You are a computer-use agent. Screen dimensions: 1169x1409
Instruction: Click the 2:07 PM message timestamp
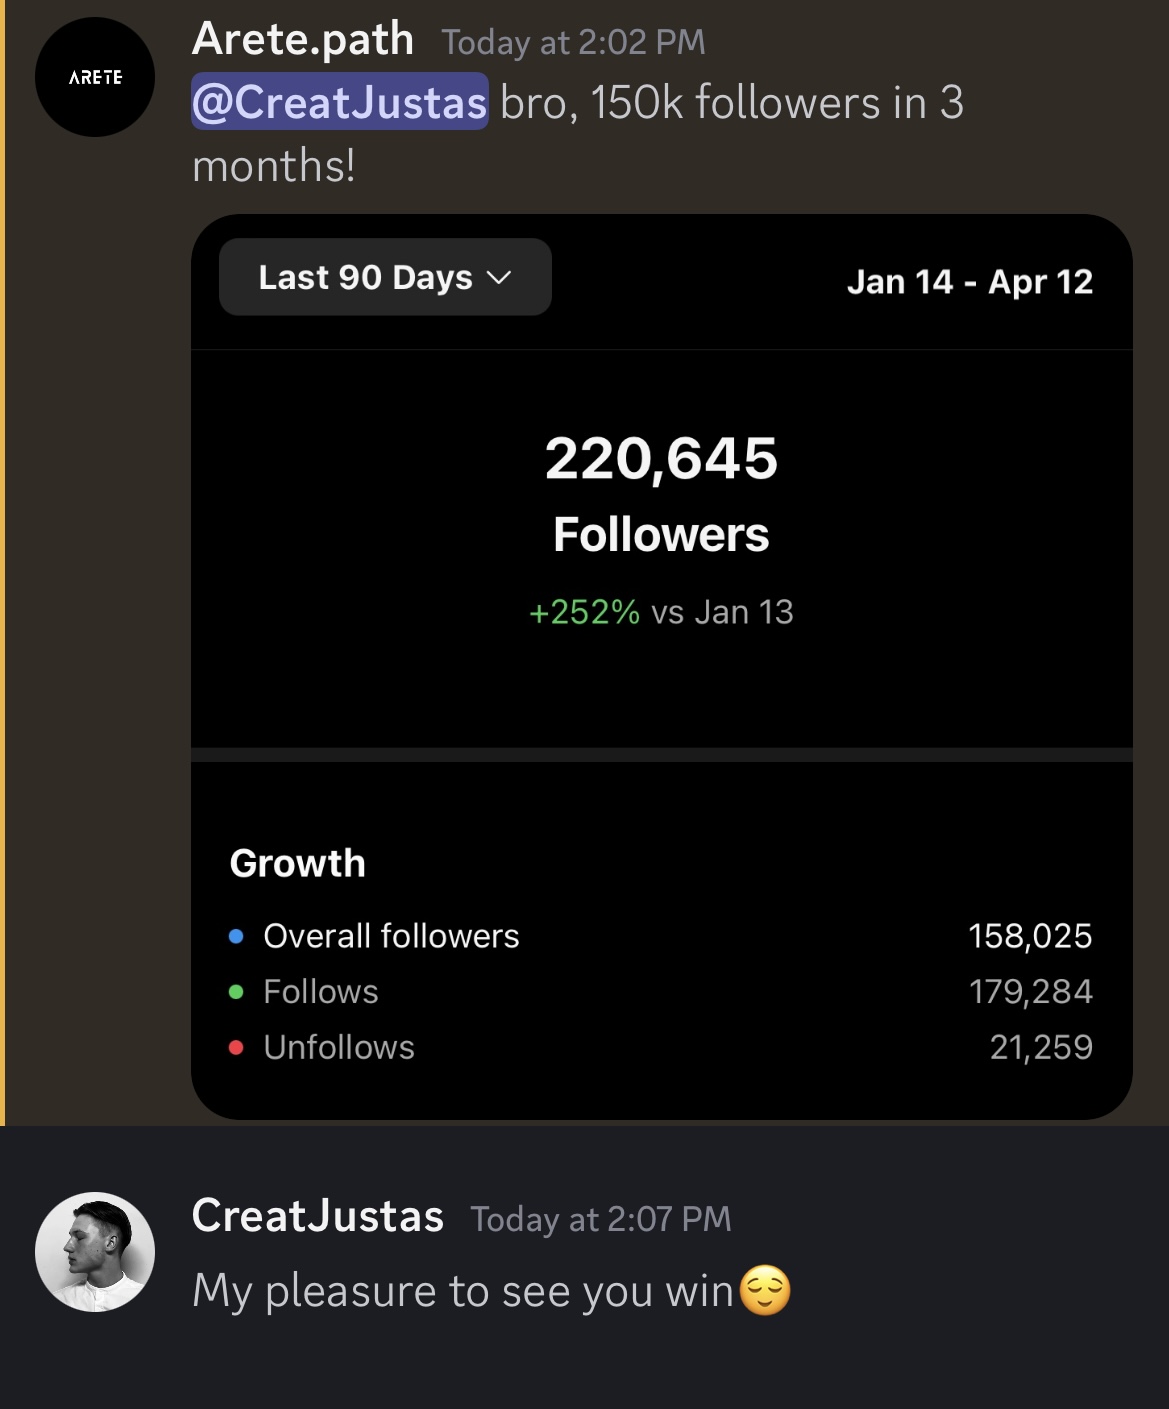click(x=601, y=1219)
